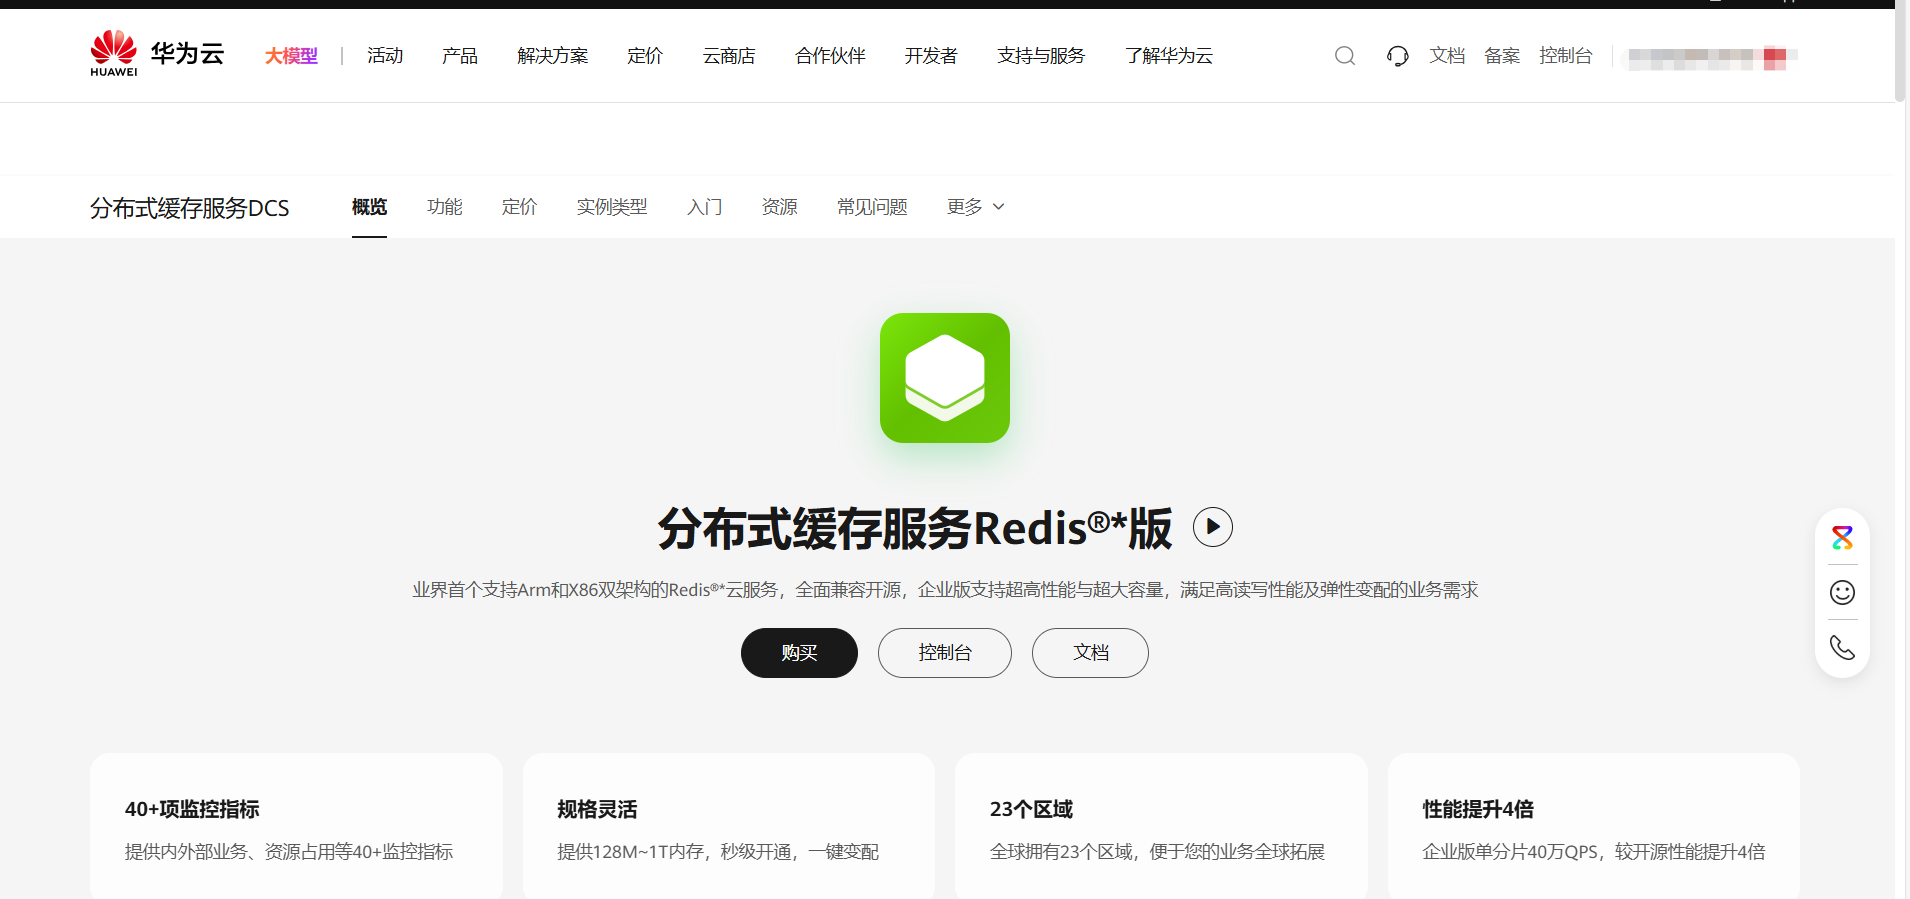This screenshot has height=899, width=1910.
Task: Select the 概览 tab
Action: [x=369, y=207]
